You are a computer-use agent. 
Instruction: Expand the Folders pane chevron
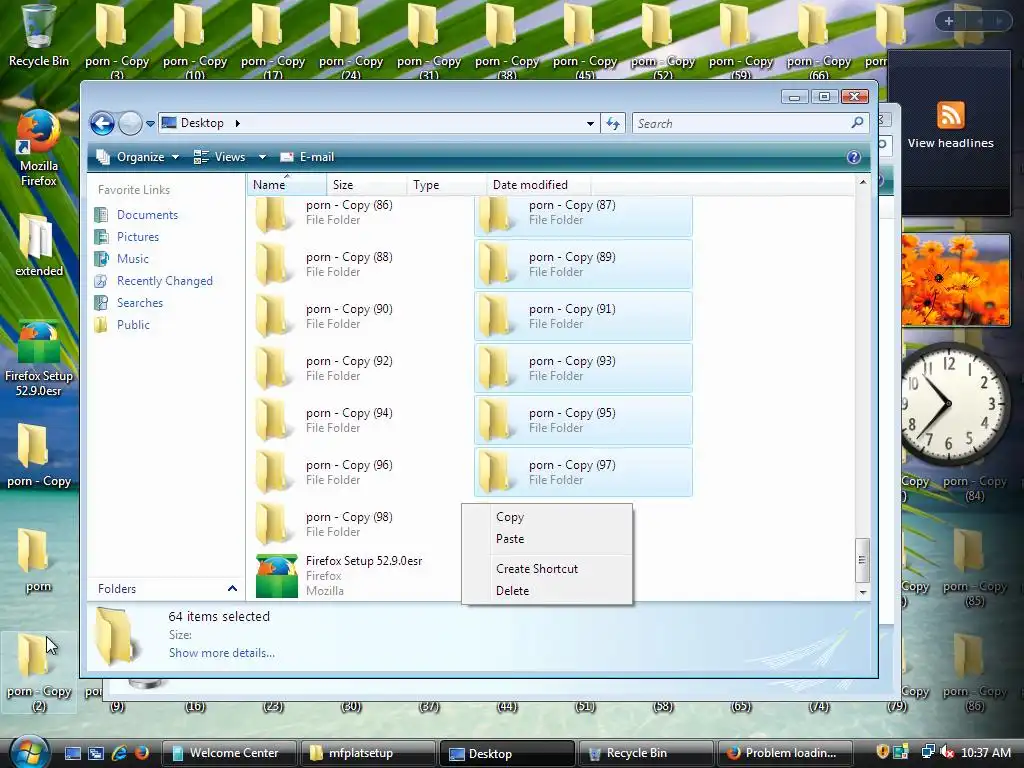click(232, 588)
